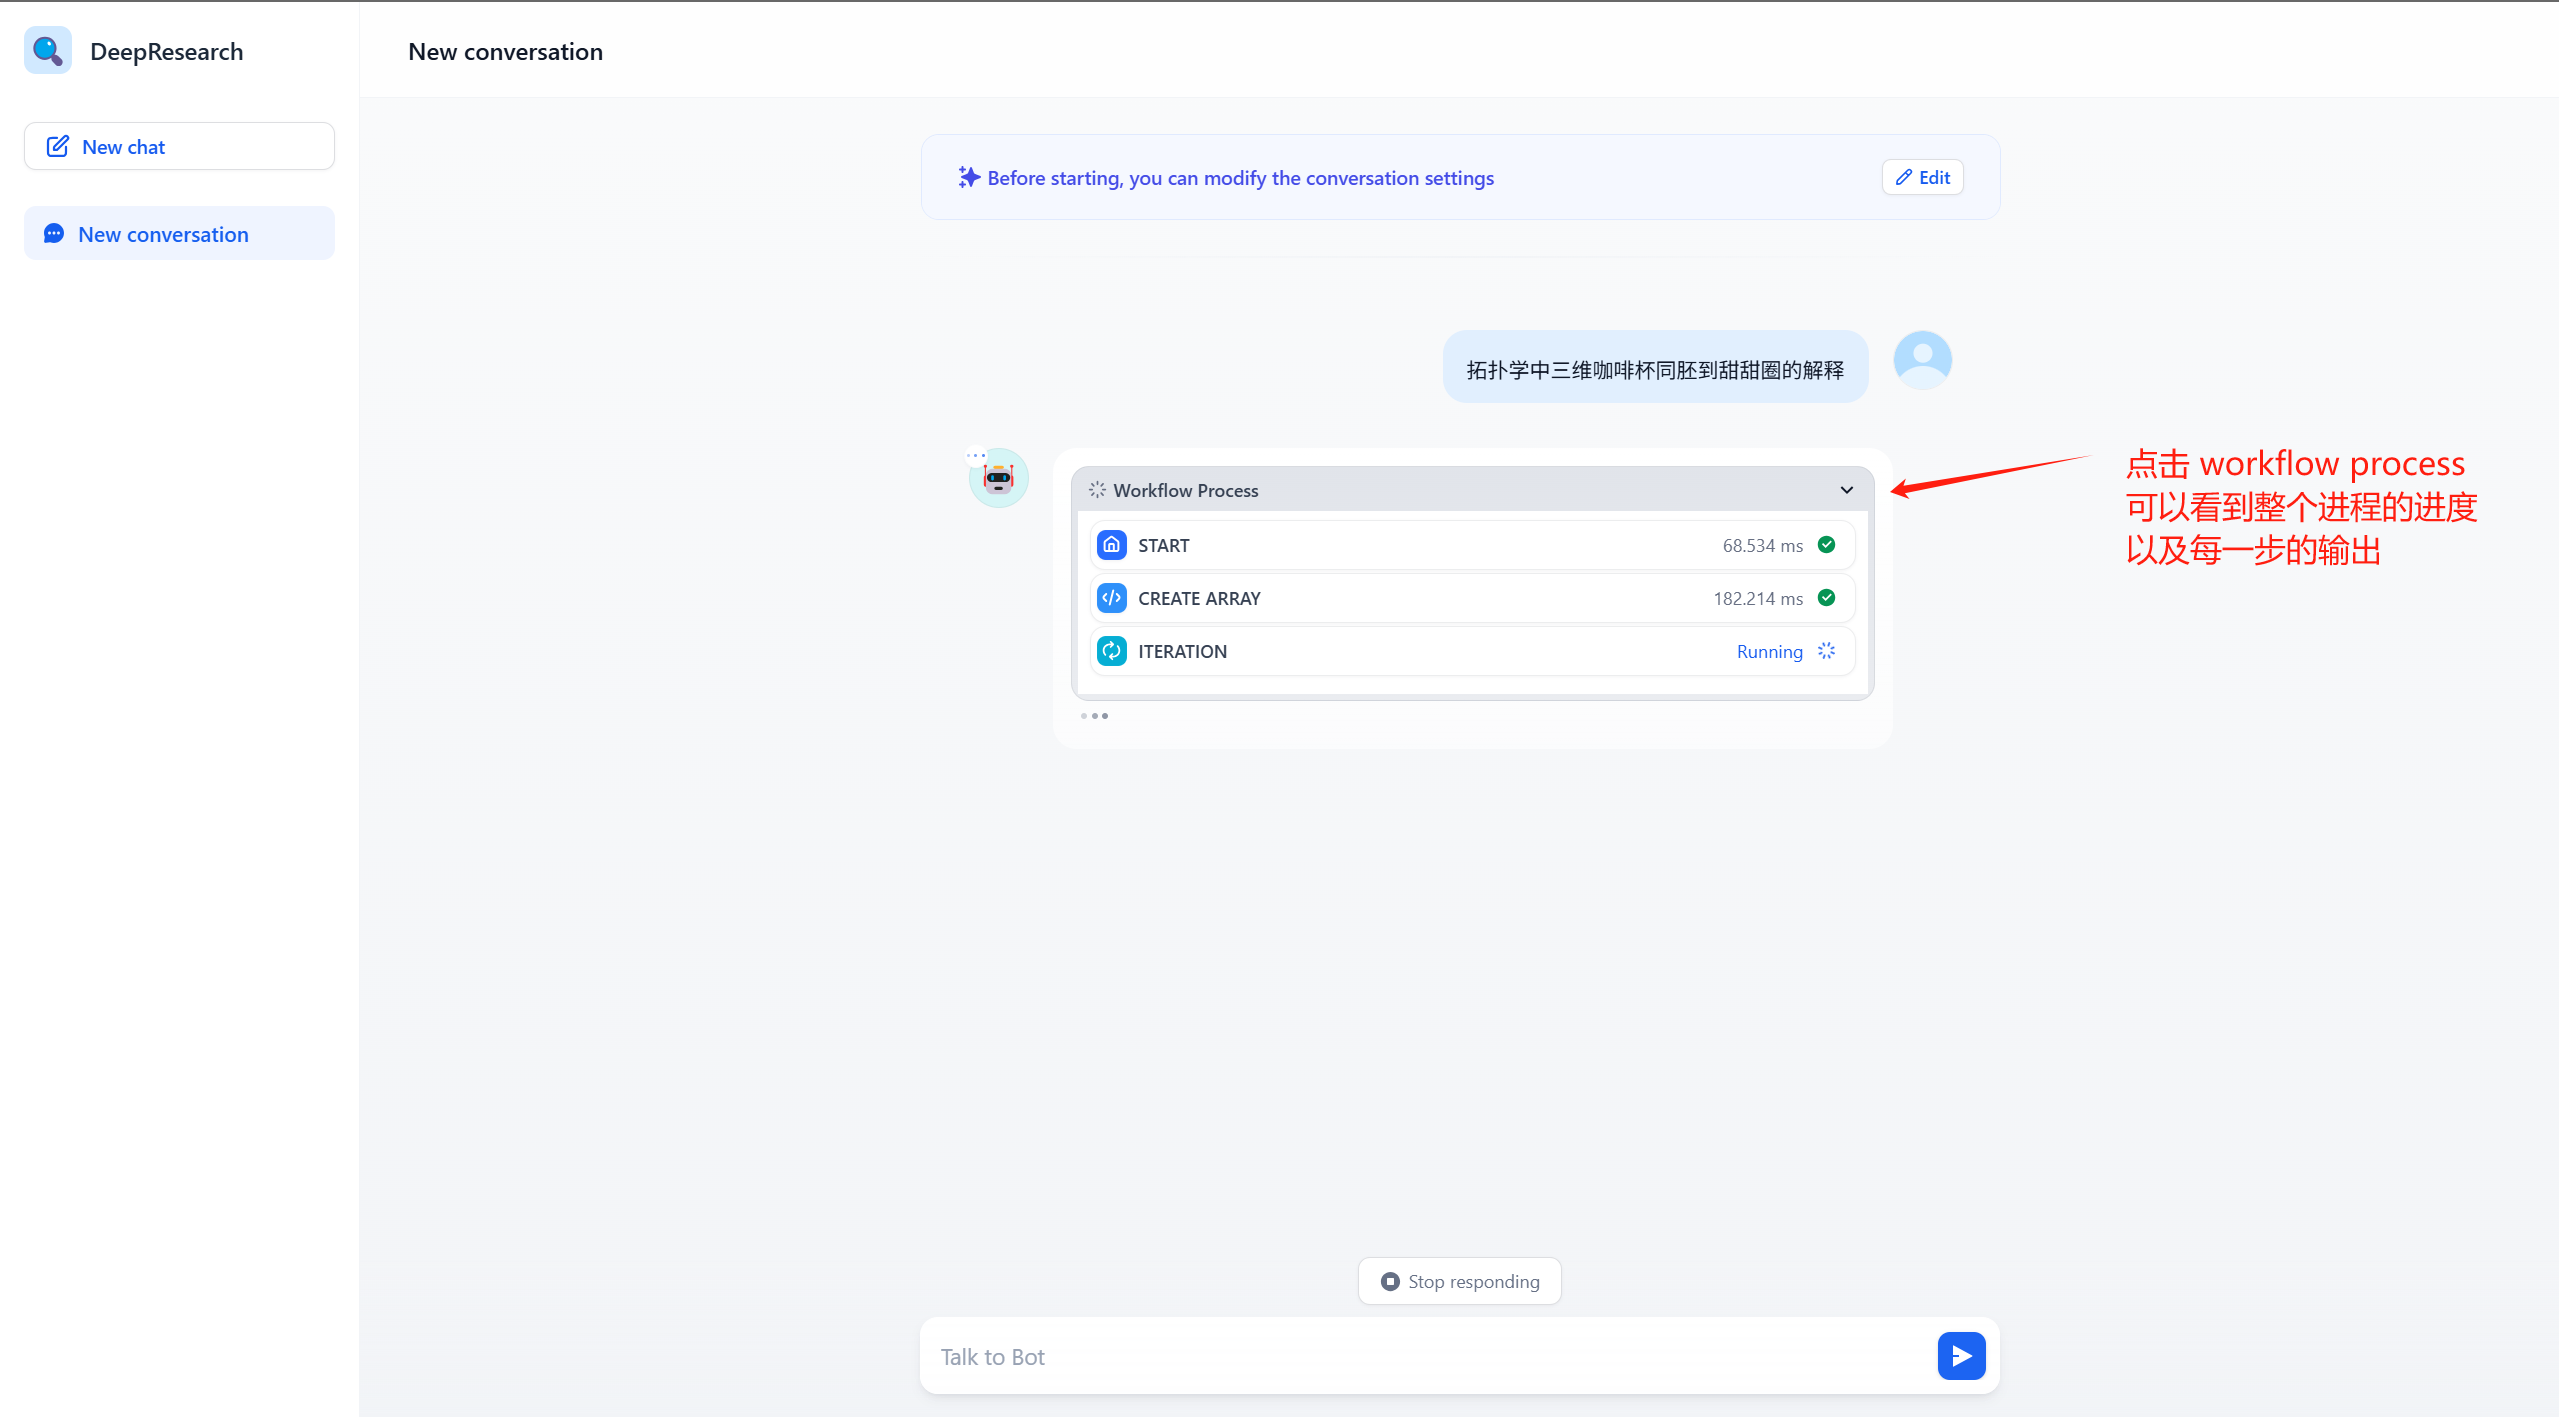The height and width of the screenshot is (1417, 2559).
Task: Click the START node home icon
Action: pyautogui.click(x=1111, y=545)
